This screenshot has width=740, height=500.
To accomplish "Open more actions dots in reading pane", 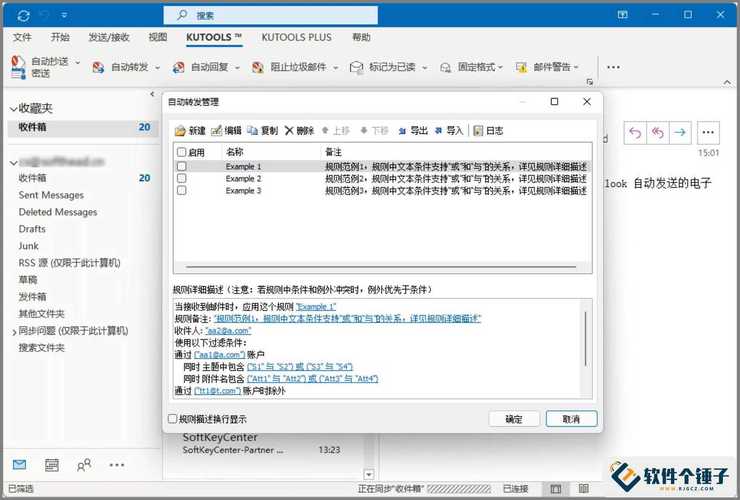I will click(708, 133).
